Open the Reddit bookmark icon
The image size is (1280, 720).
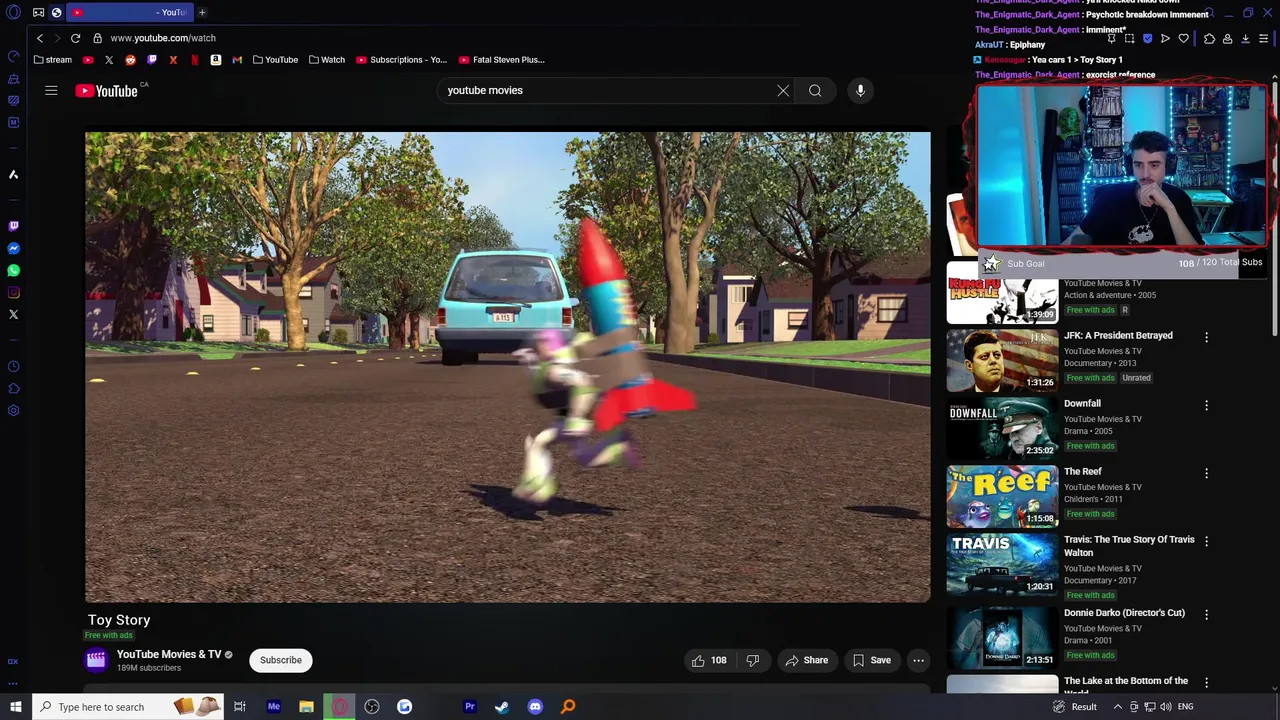(130, 60)
